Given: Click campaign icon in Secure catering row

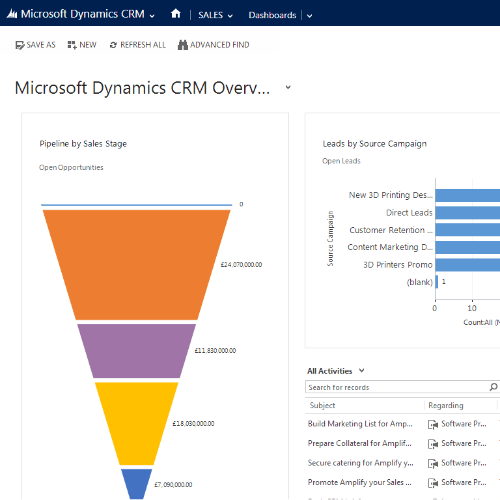Looking at the screenshot, I should pyautogui.click(x=433, y=463).
